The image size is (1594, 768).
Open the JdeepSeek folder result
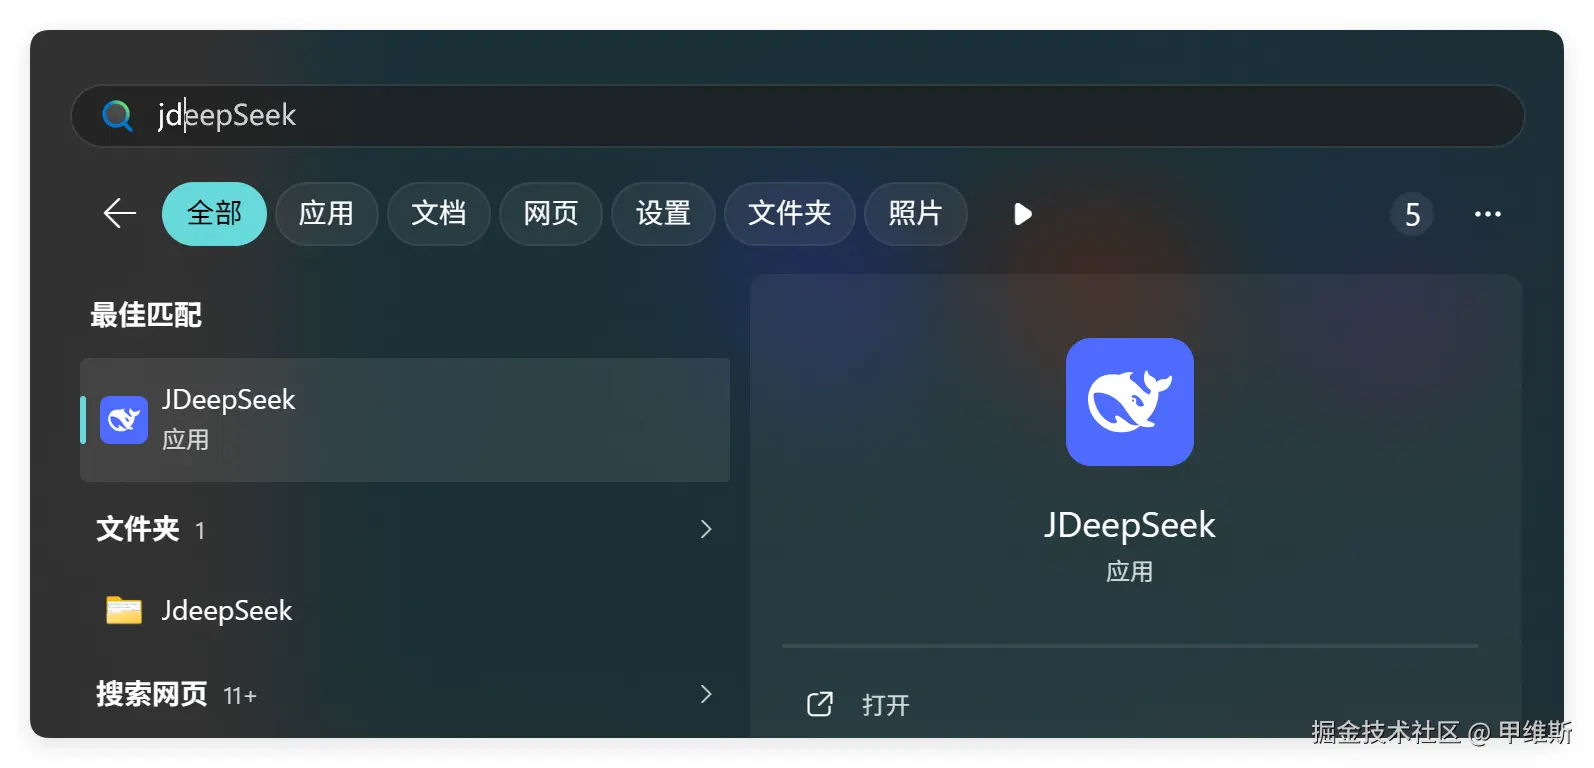tap(405, 610)
